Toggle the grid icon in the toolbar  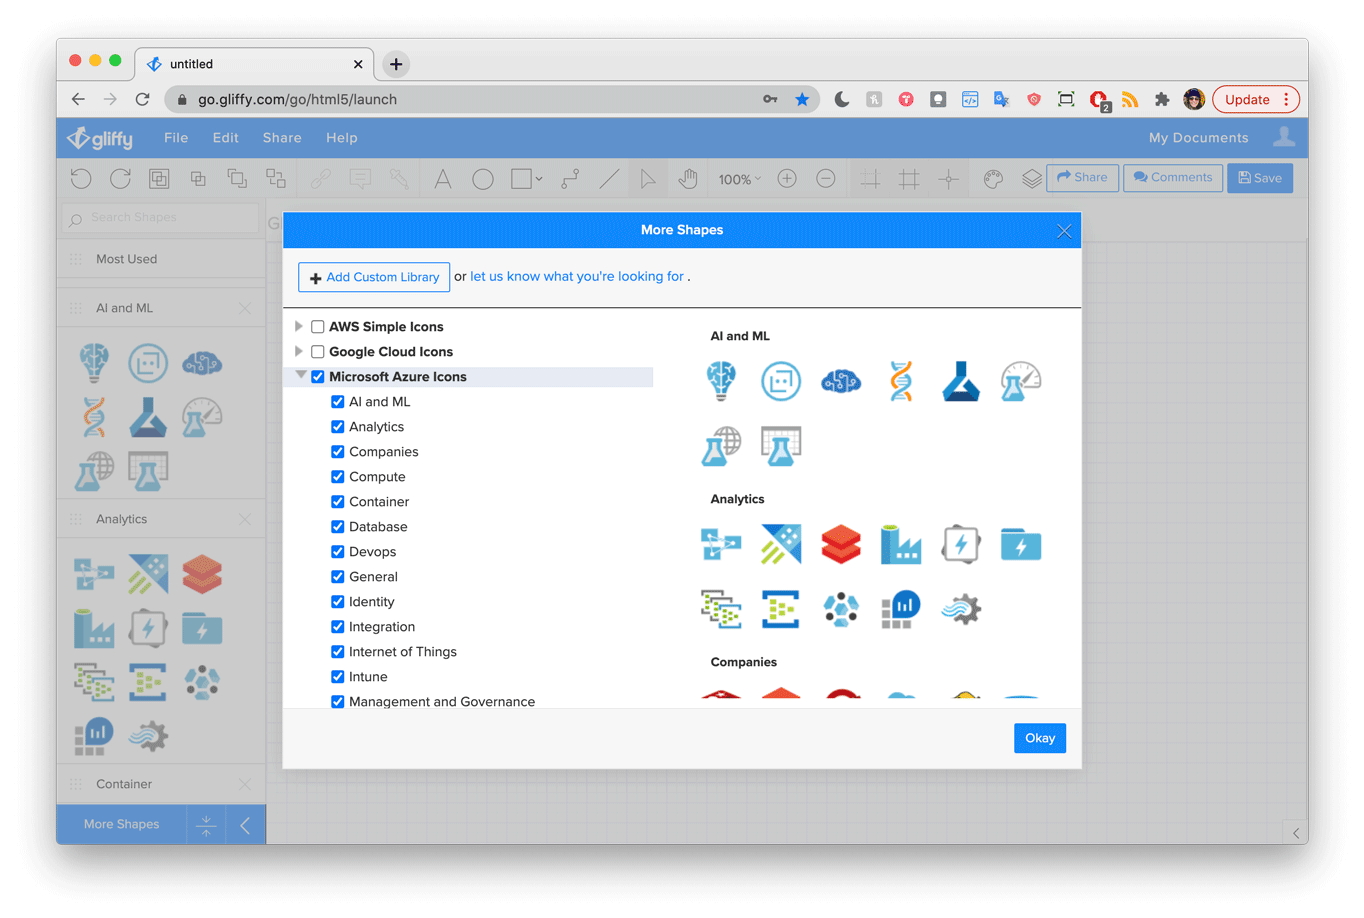click(909, 179)
